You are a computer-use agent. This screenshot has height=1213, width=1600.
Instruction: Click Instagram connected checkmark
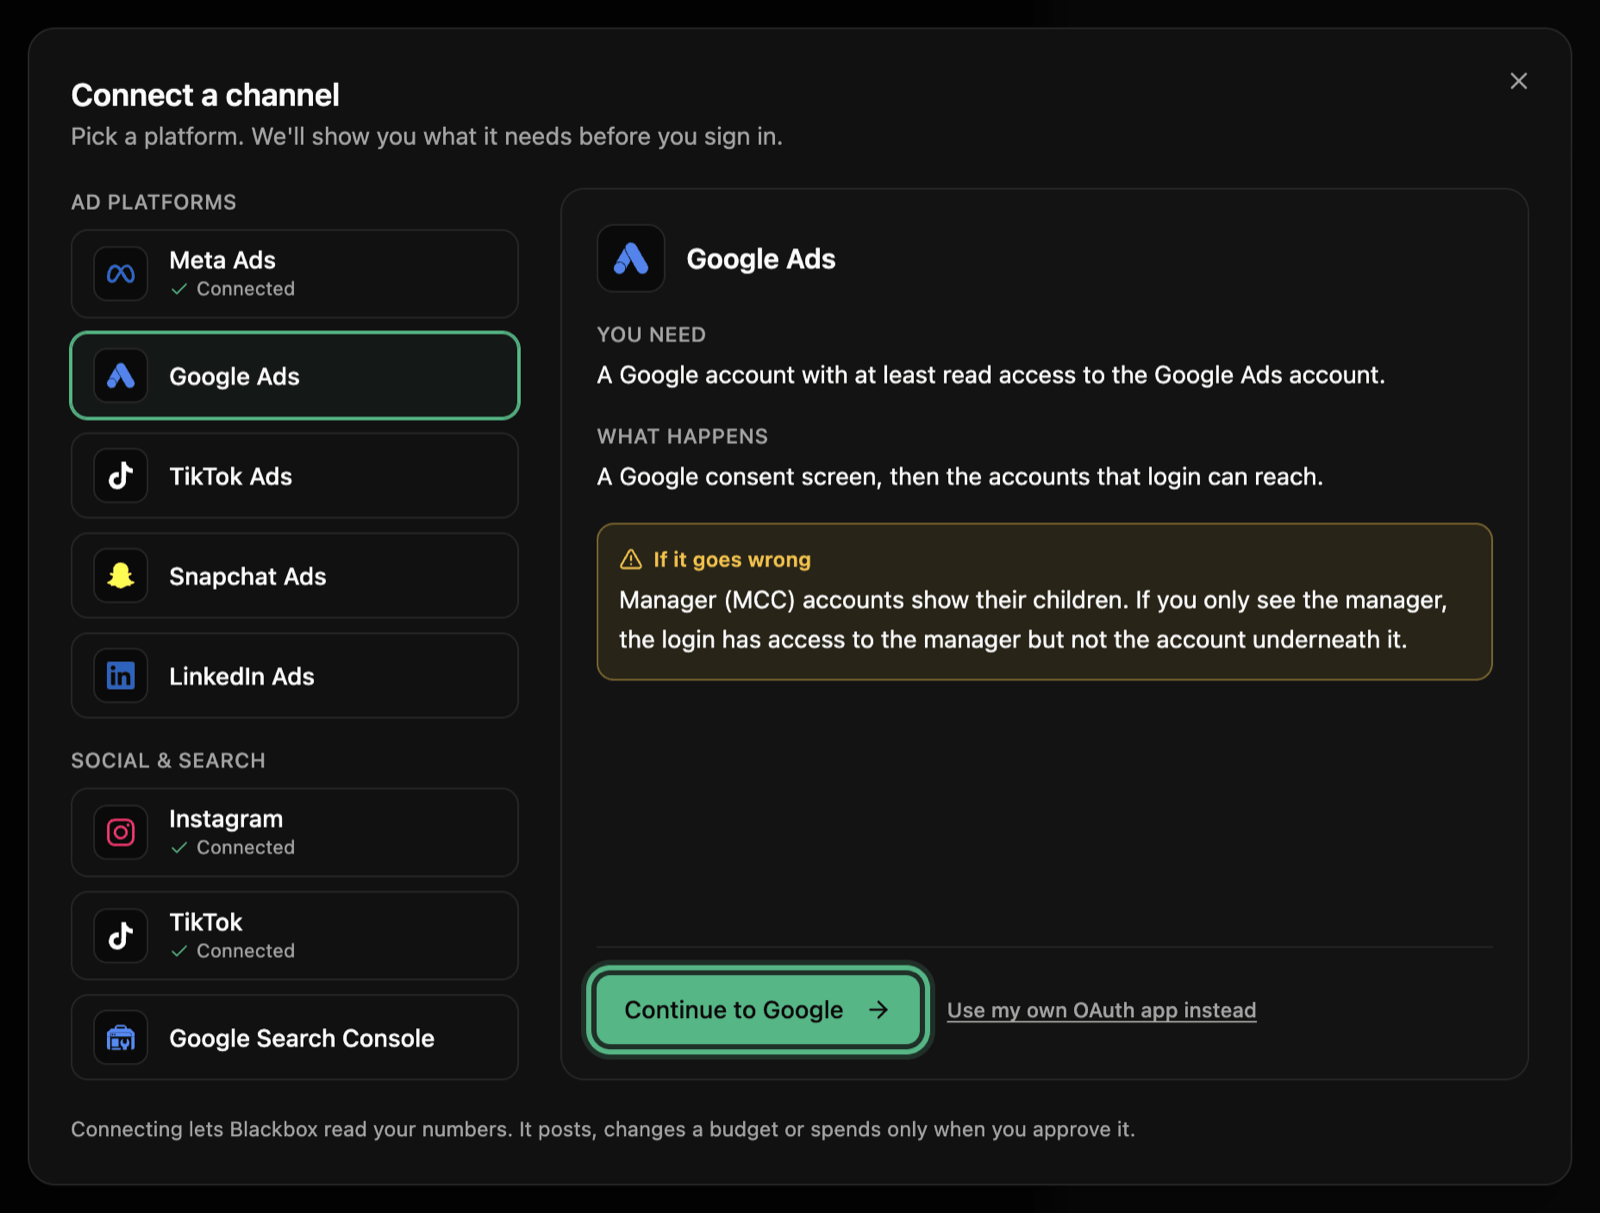click(x=179, y=848)
